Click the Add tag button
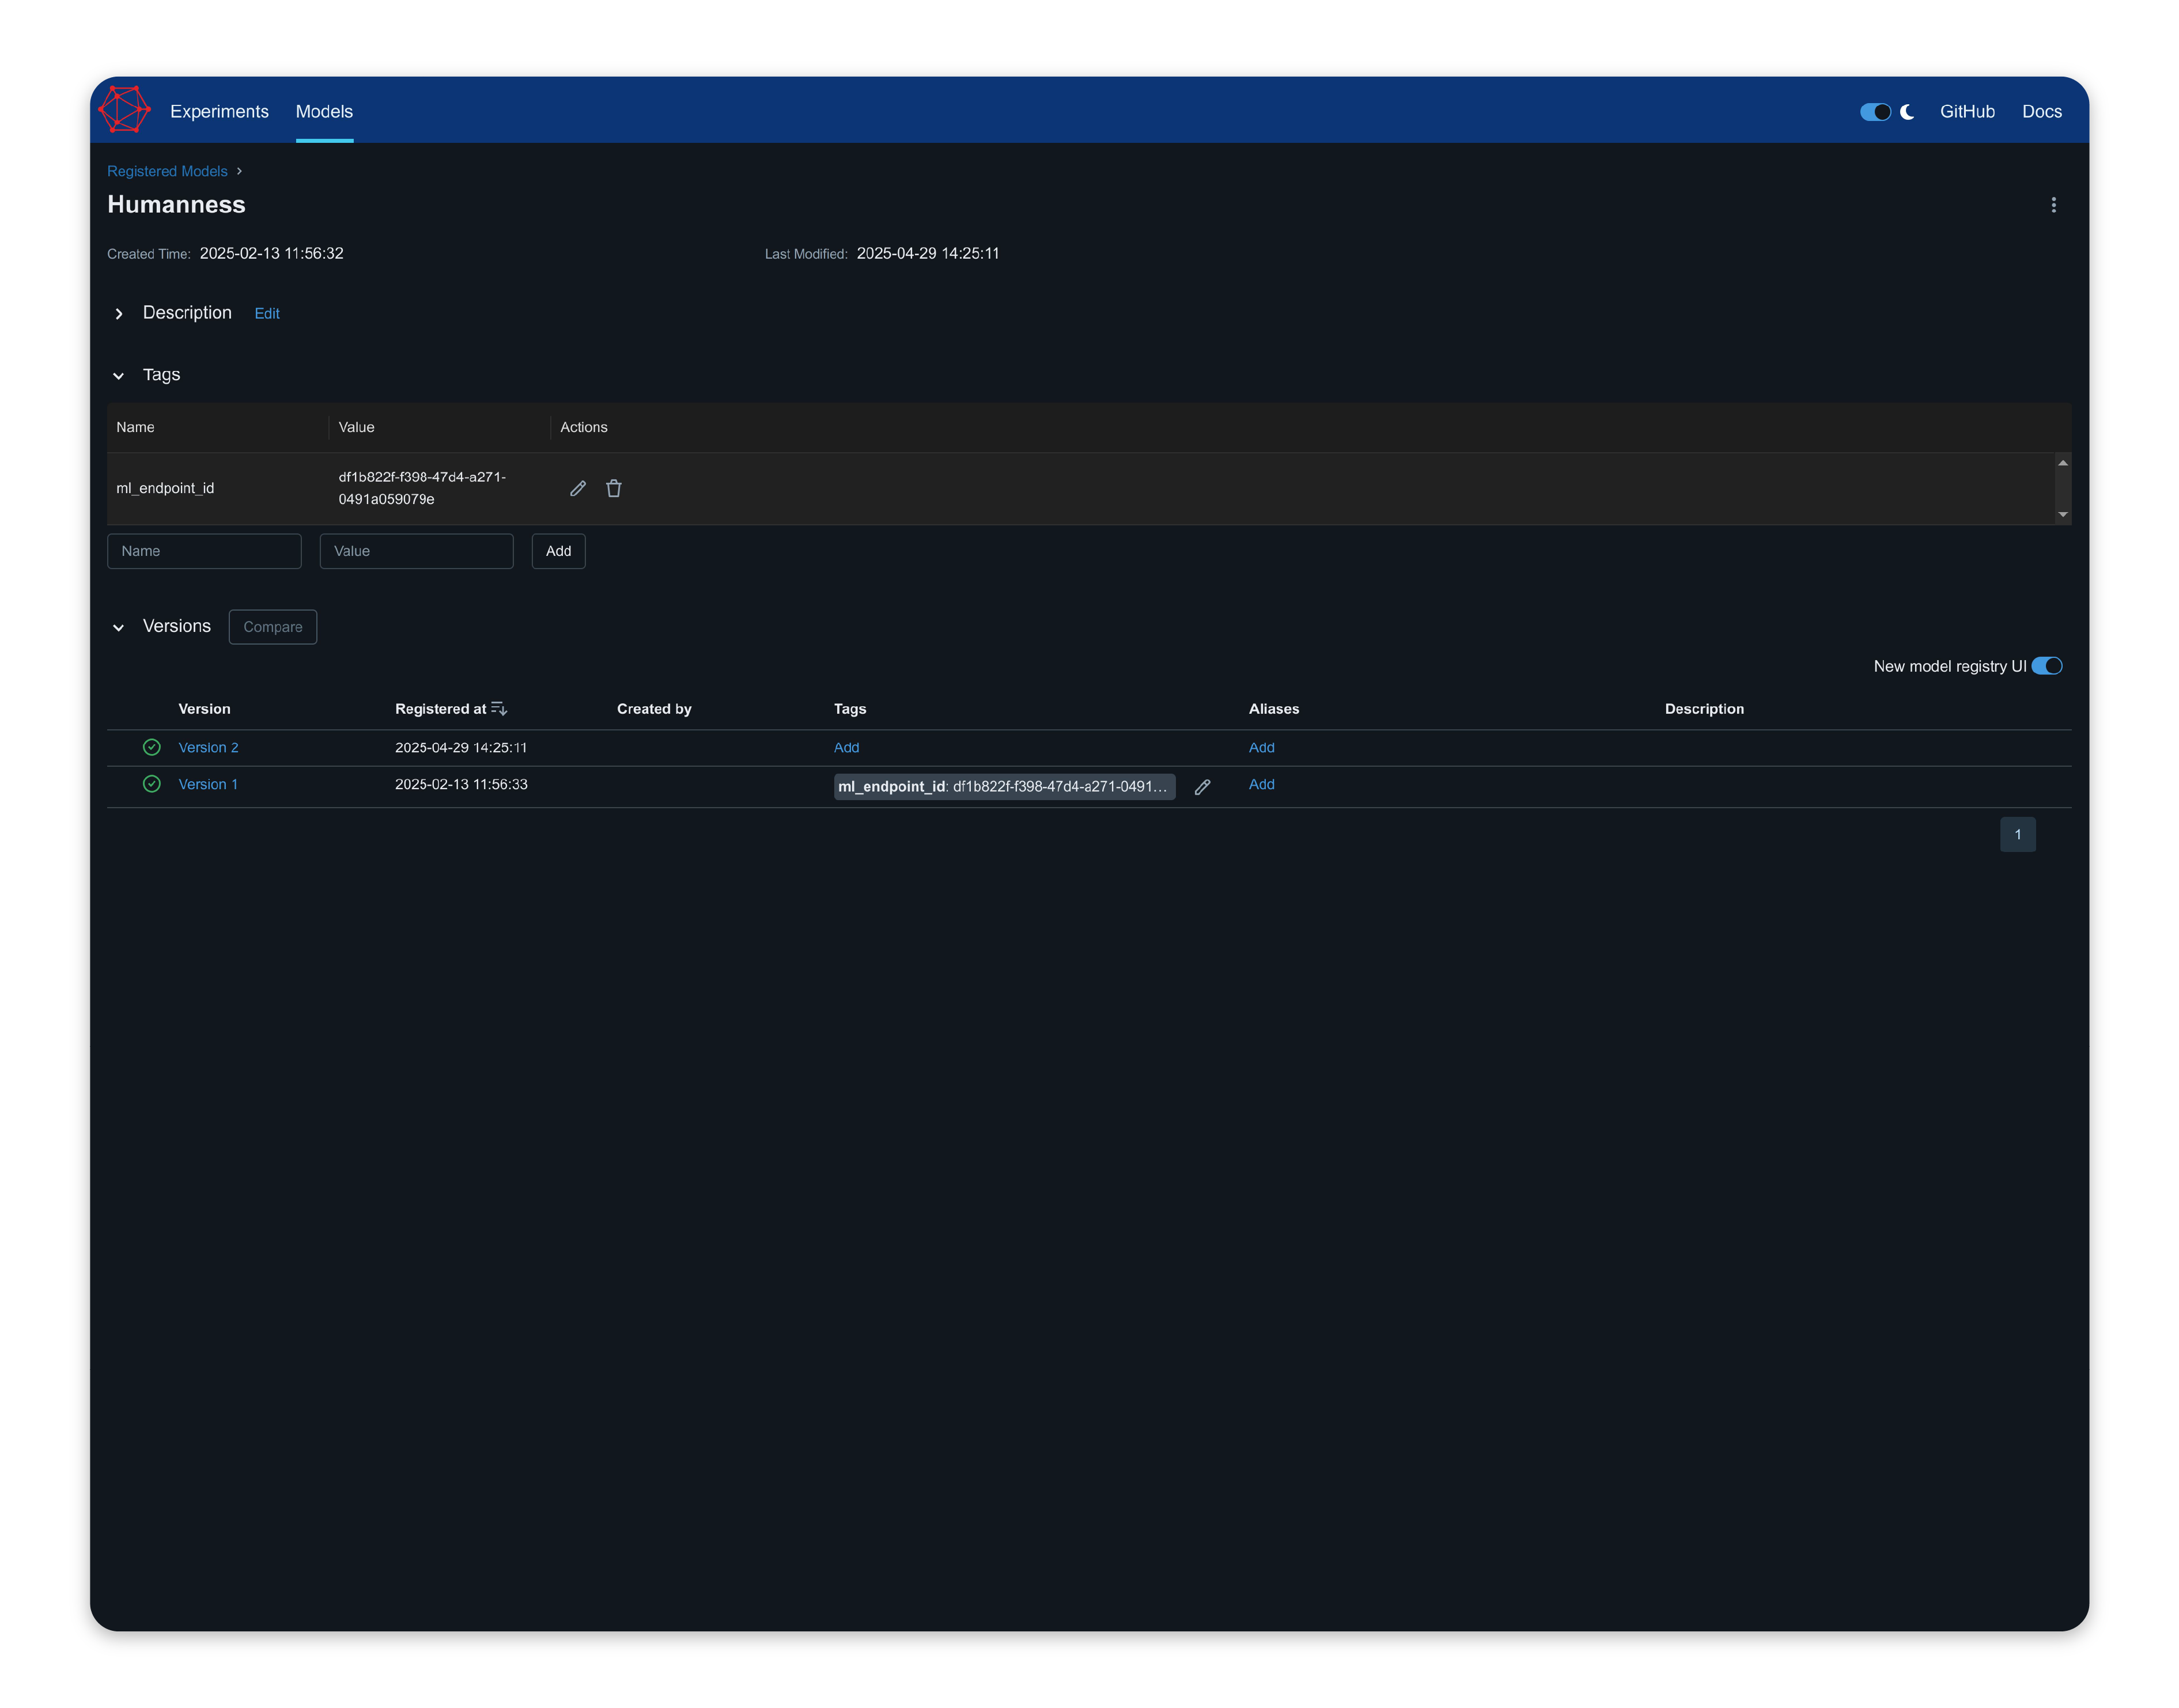 coord(558,551)
